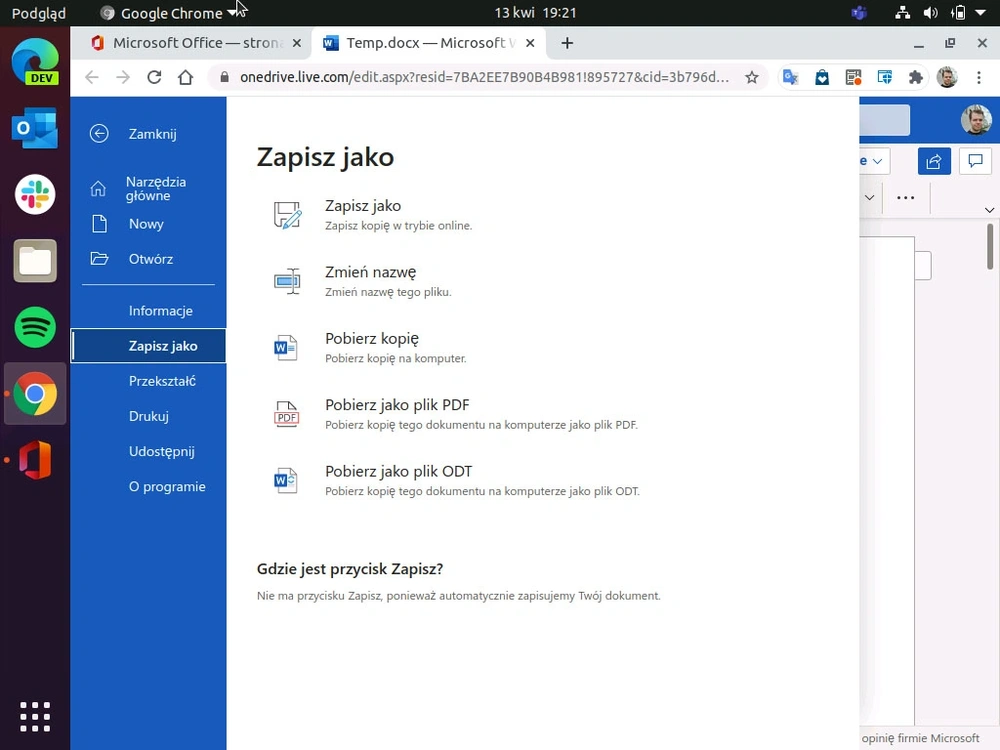The height and width of the screenshot is (750, 1000).
Task: Expand the Word mode dropdown chevron
Action: (x=878, y=161)
